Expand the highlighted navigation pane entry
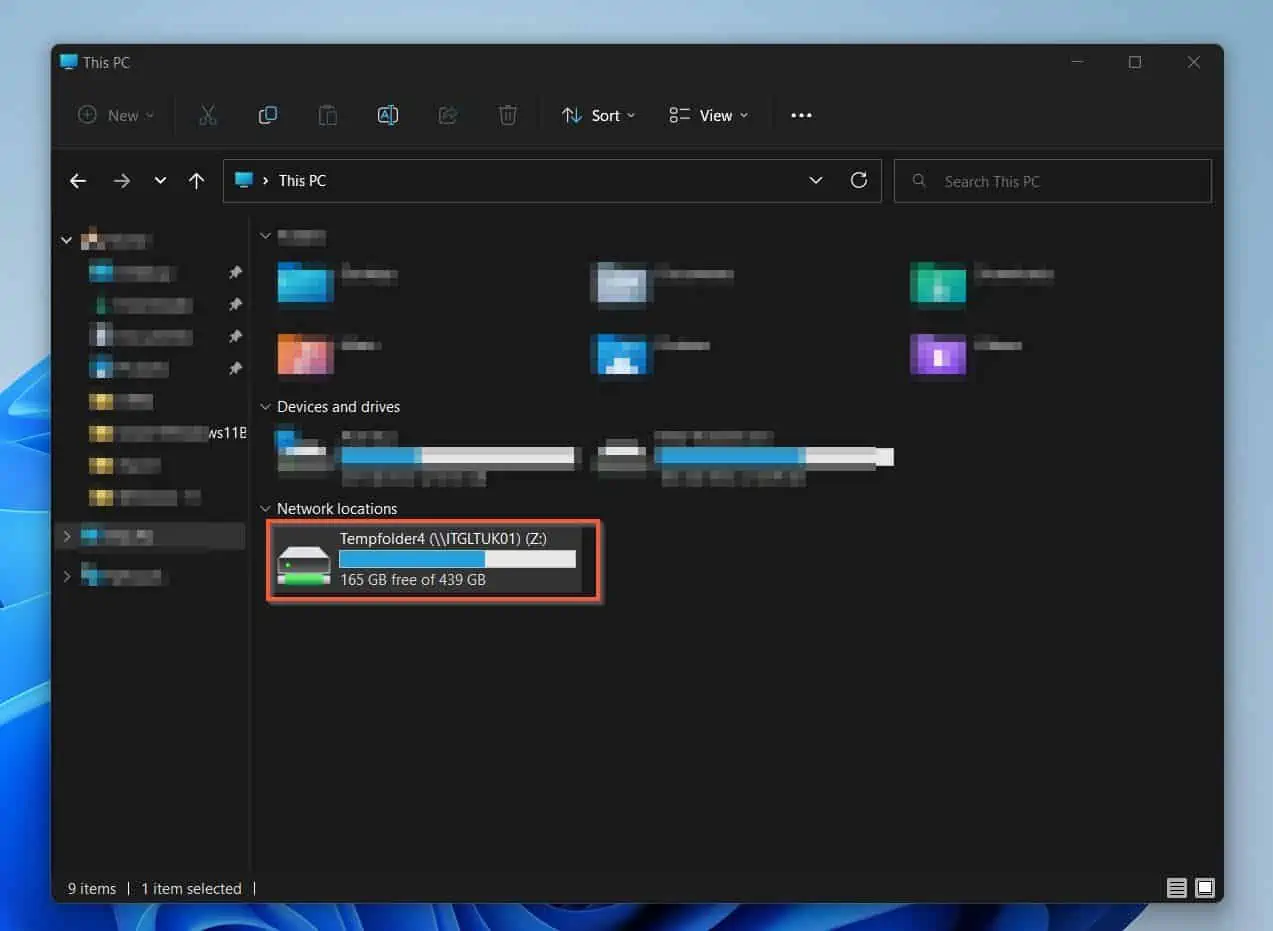Screen dimensions: 1273x931 pos(67,537)
